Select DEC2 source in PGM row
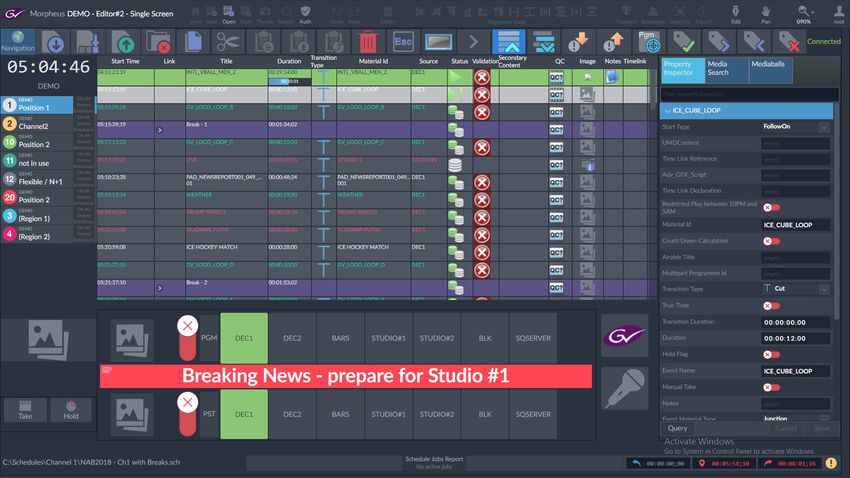 pos(292,338)
